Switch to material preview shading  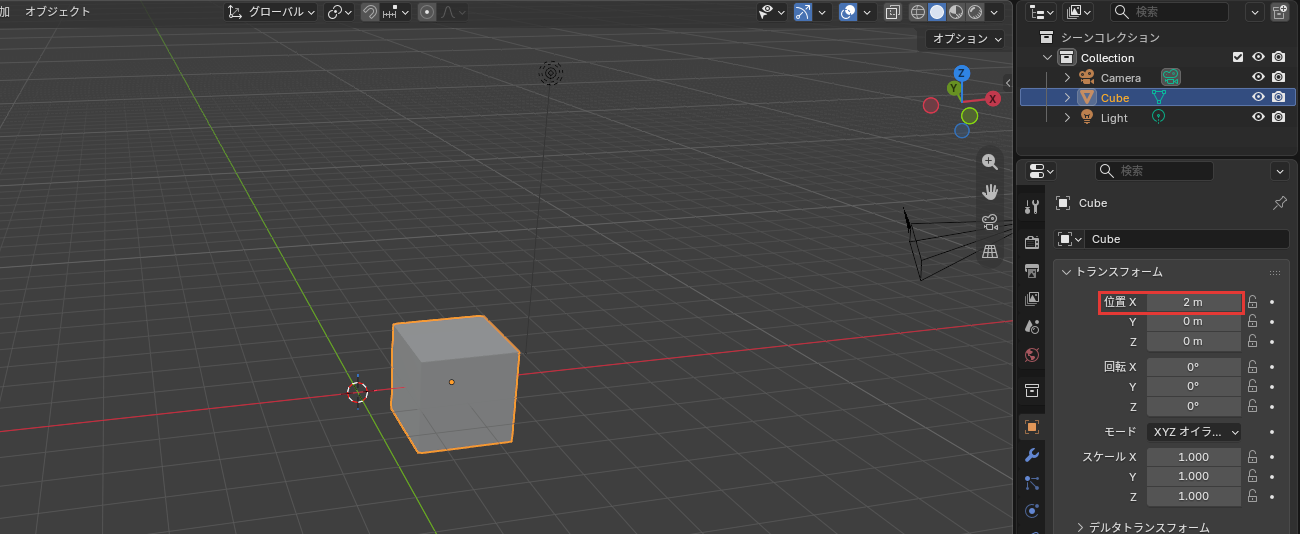click(x=956, y=12)
